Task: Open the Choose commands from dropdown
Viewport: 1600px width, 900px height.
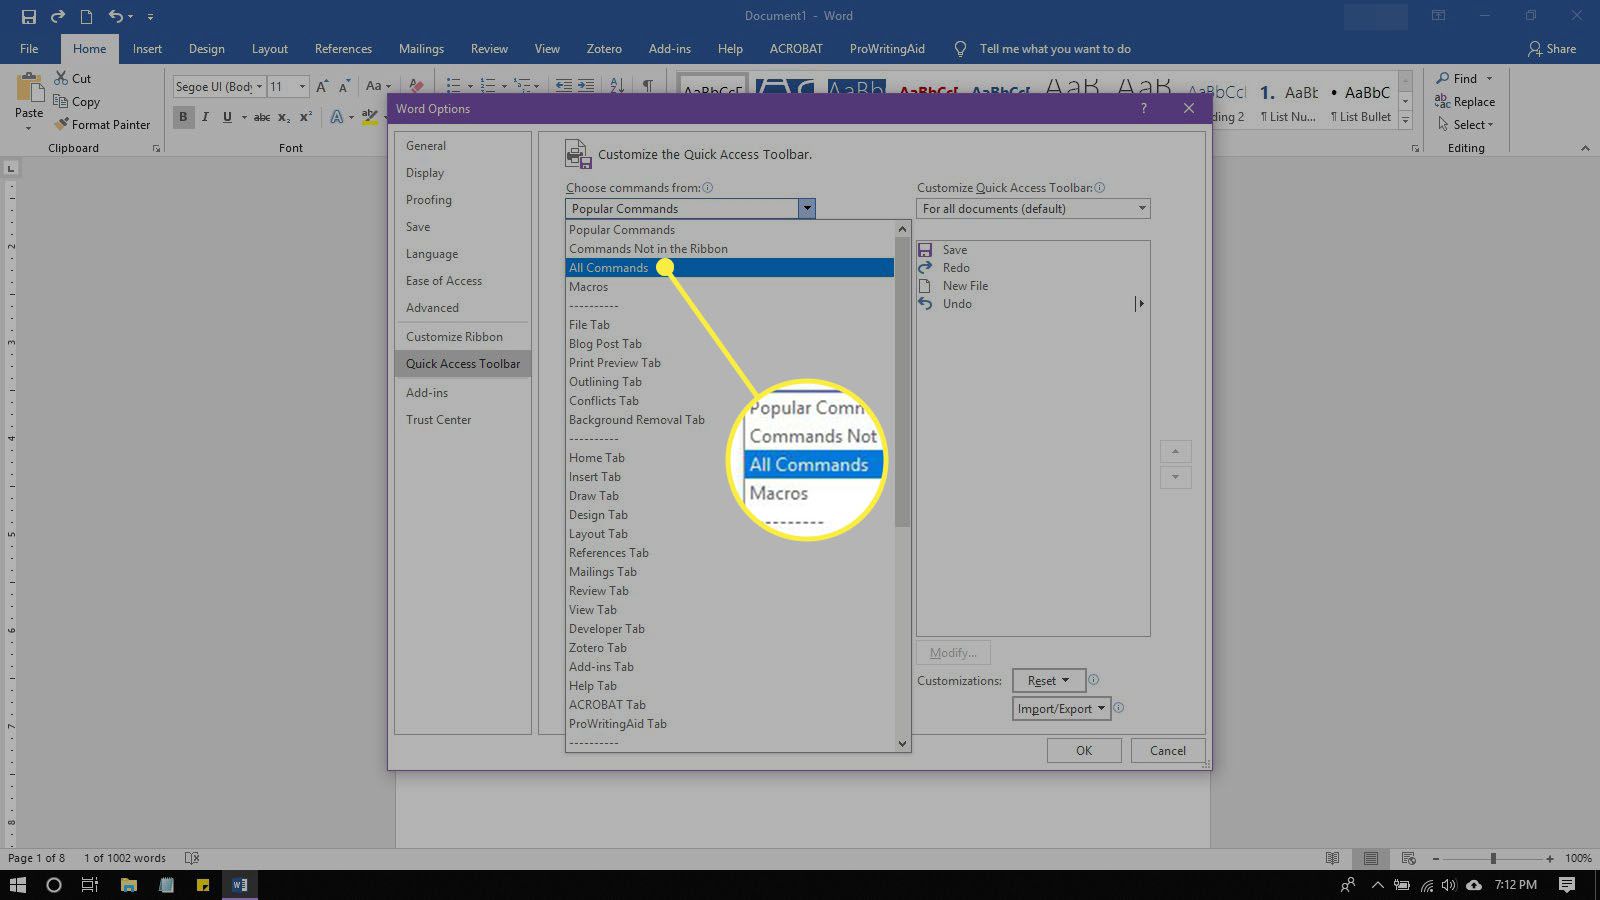Action: pos(690,208)
